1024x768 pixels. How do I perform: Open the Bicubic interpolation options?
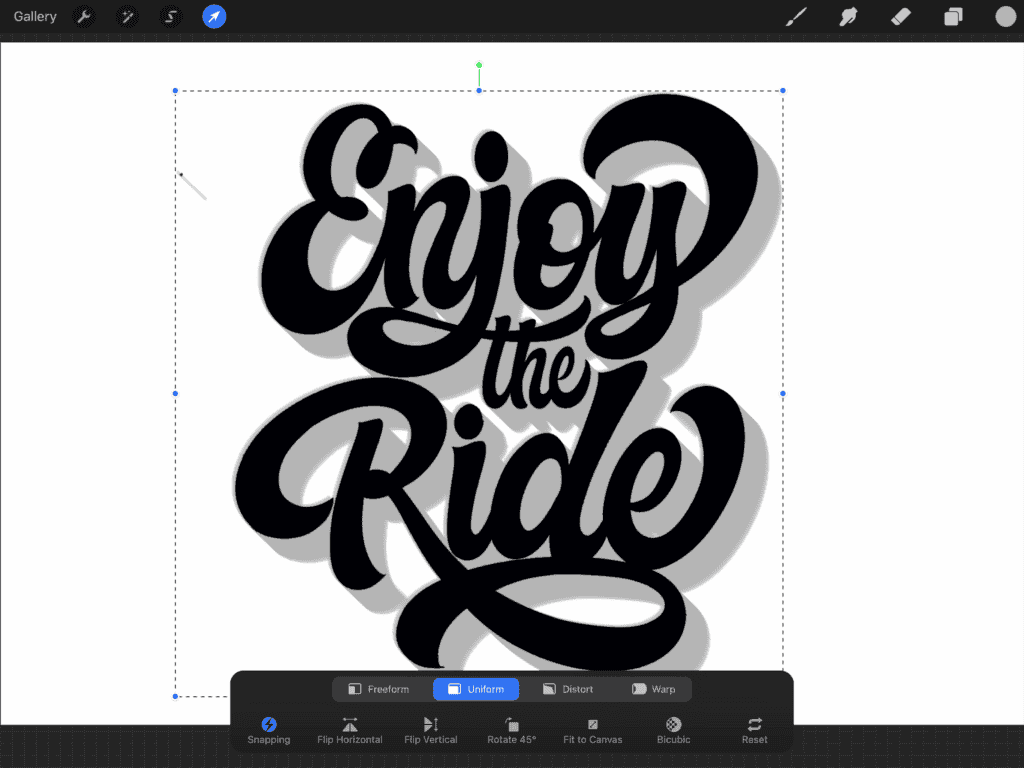672,729
